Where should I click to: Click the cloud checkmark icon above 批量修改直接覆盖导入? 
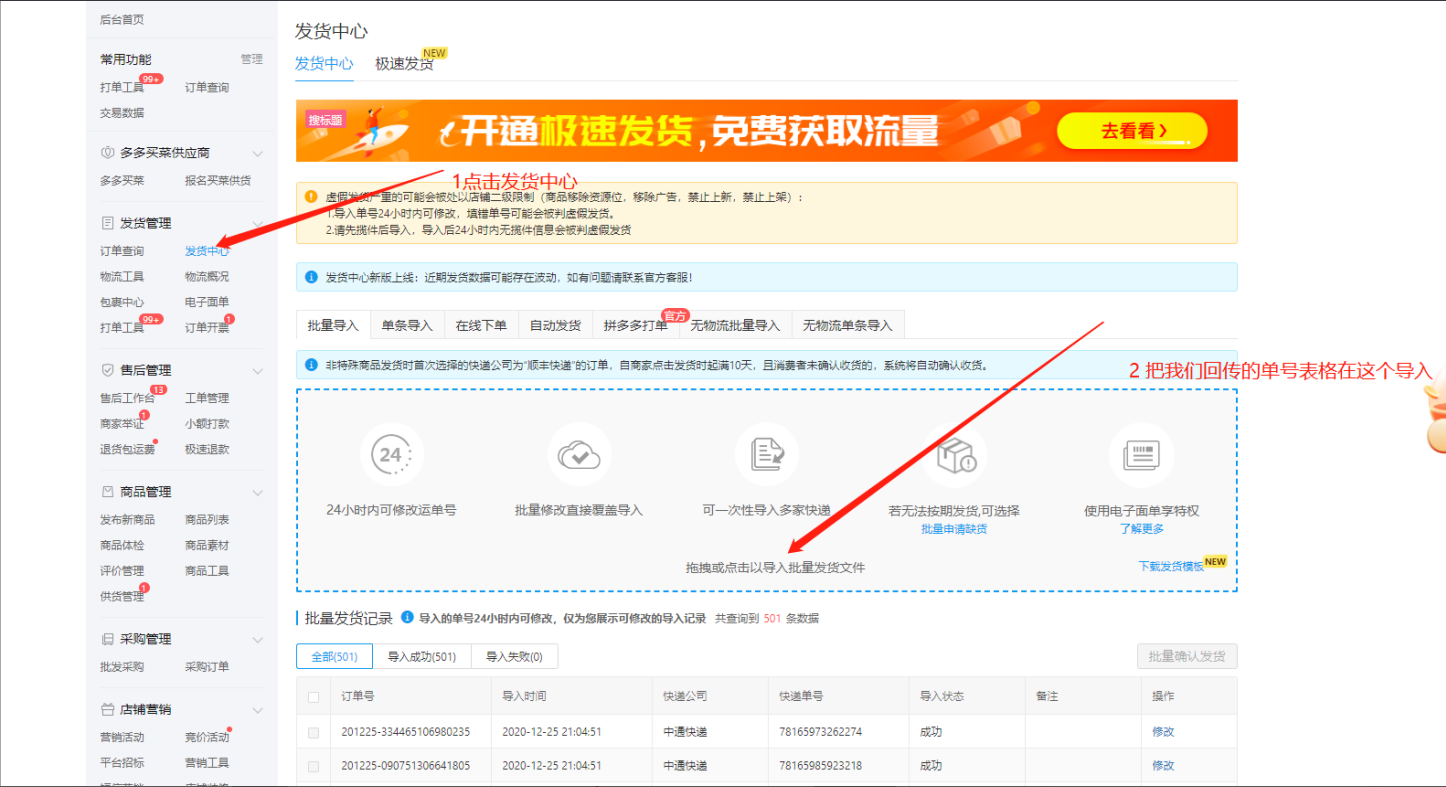click(x=579, y=456)
